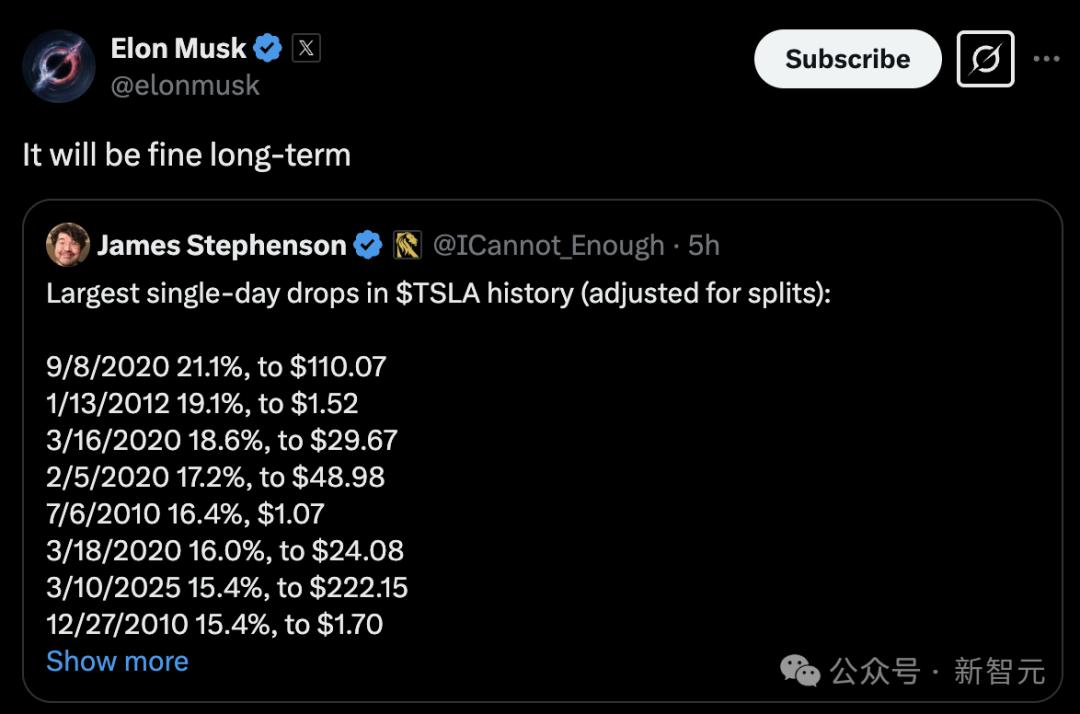
Task: Click the gold affiliate badge icon
Action: pyautogui.click(x=407, y=245)
